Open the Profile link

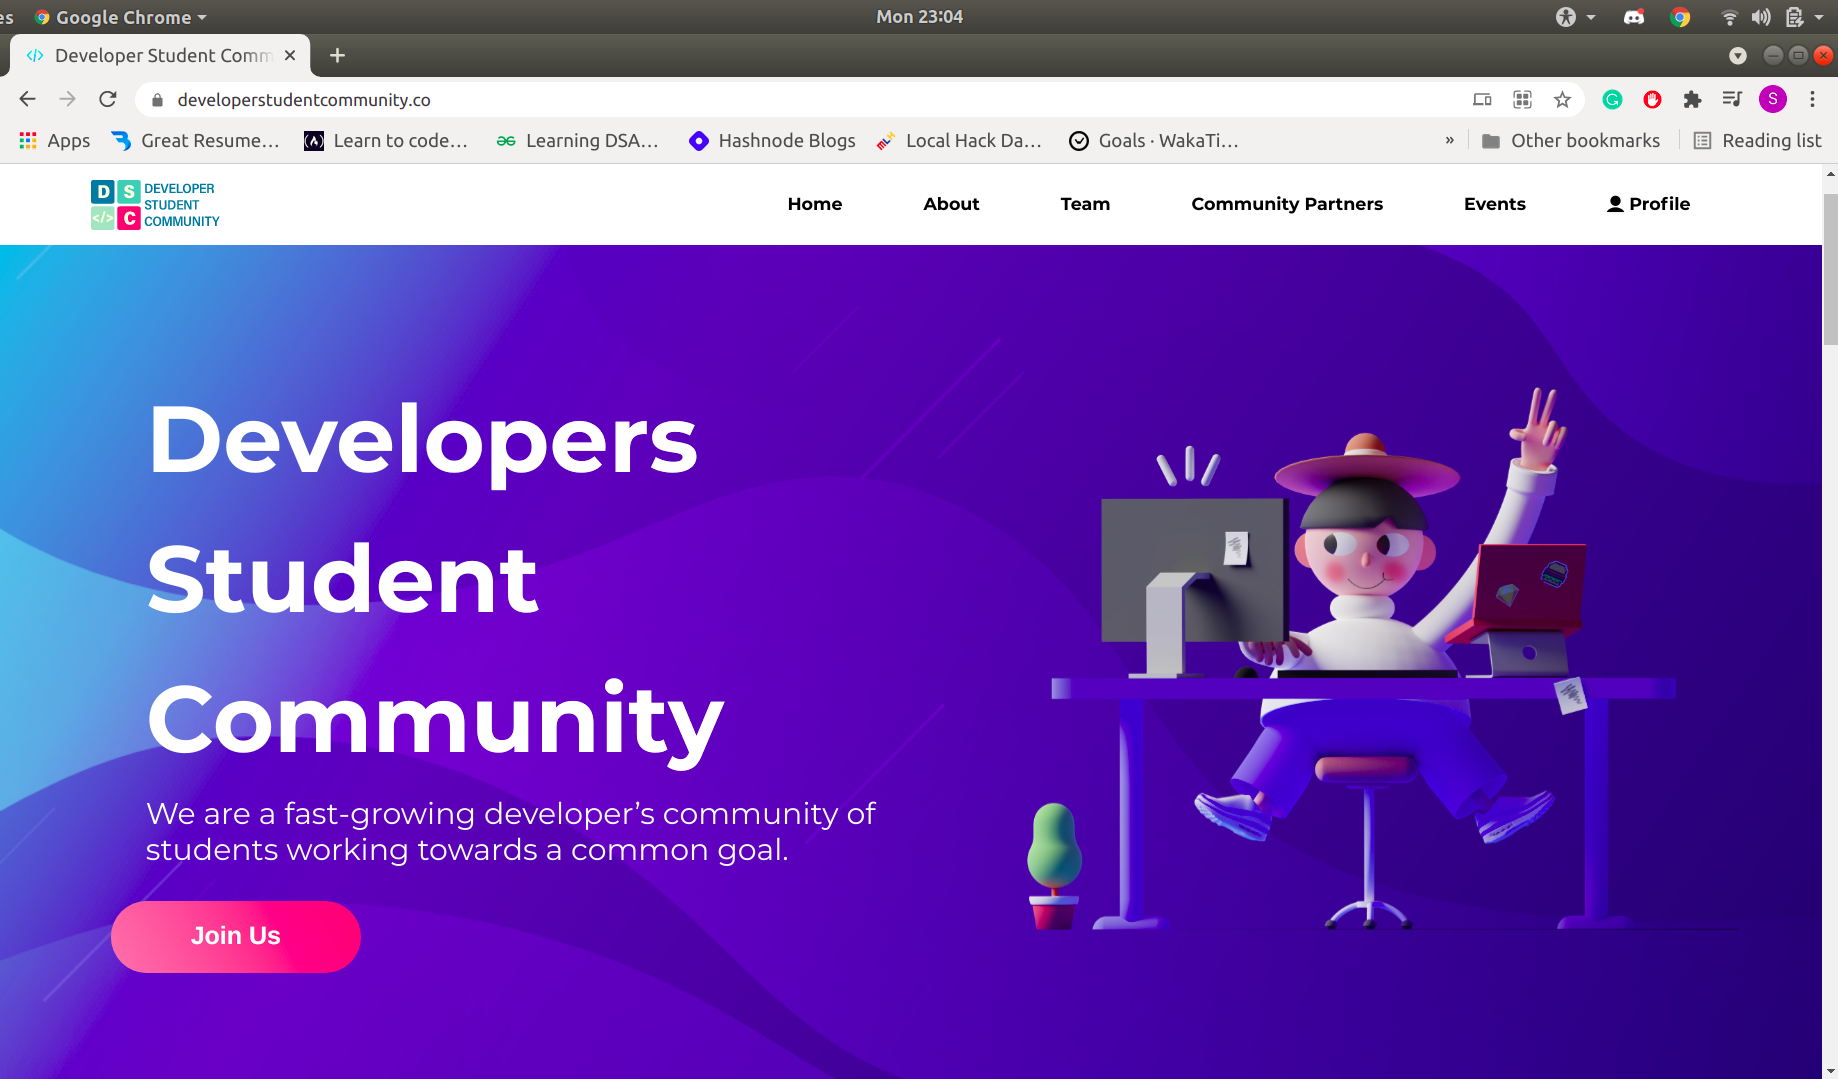(1648, 204)
